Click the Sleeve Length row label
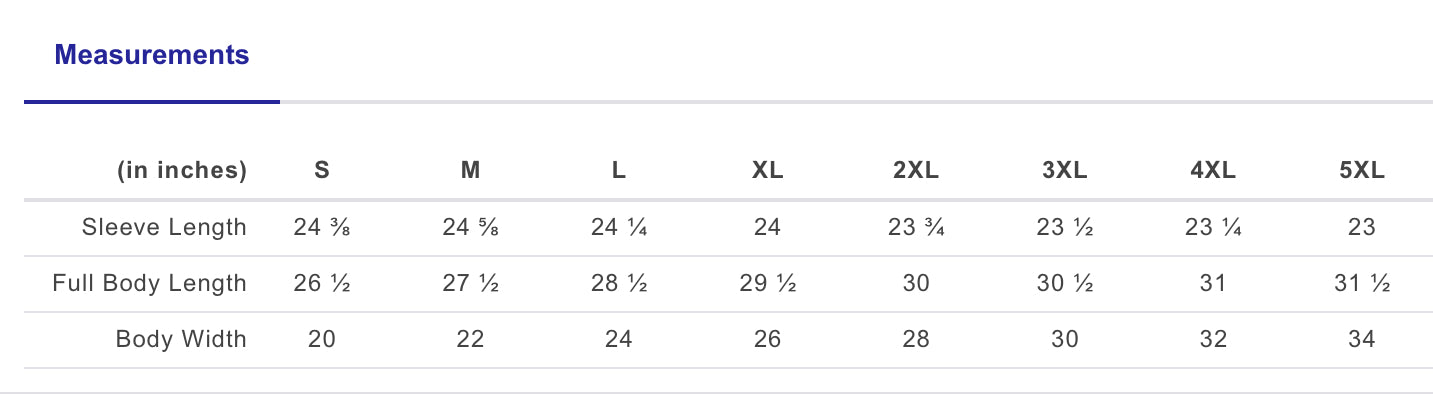 pos(164,227)
